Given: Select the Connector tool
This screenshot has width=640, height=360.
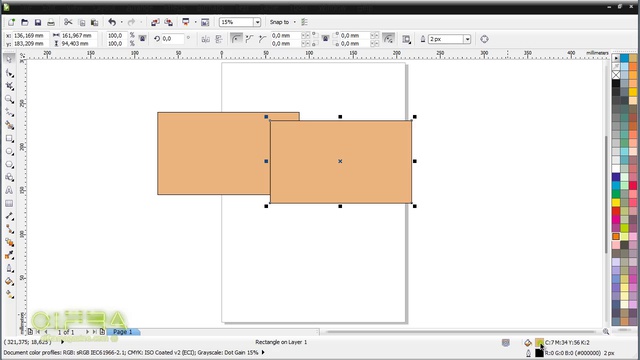Looking at the screenshot, I should (x=9, y=229).
